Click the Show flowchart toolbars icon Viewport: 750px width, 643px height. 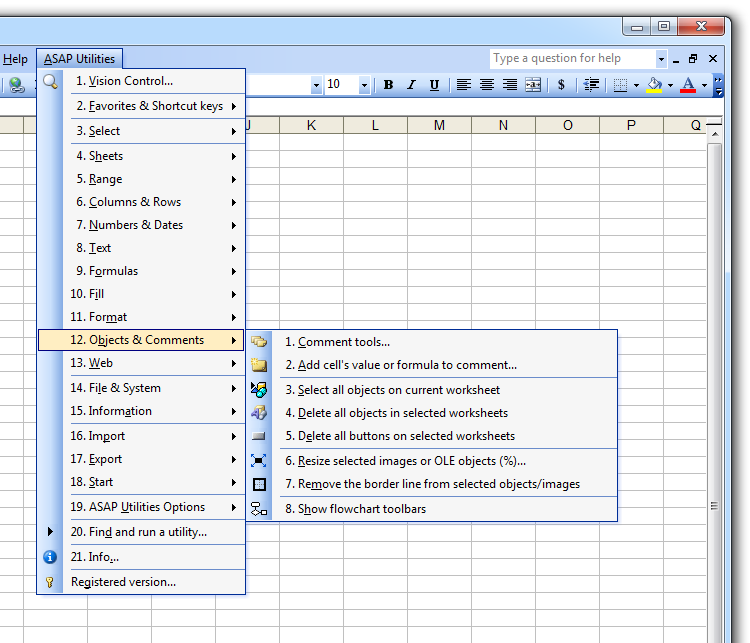coord(259,509)
